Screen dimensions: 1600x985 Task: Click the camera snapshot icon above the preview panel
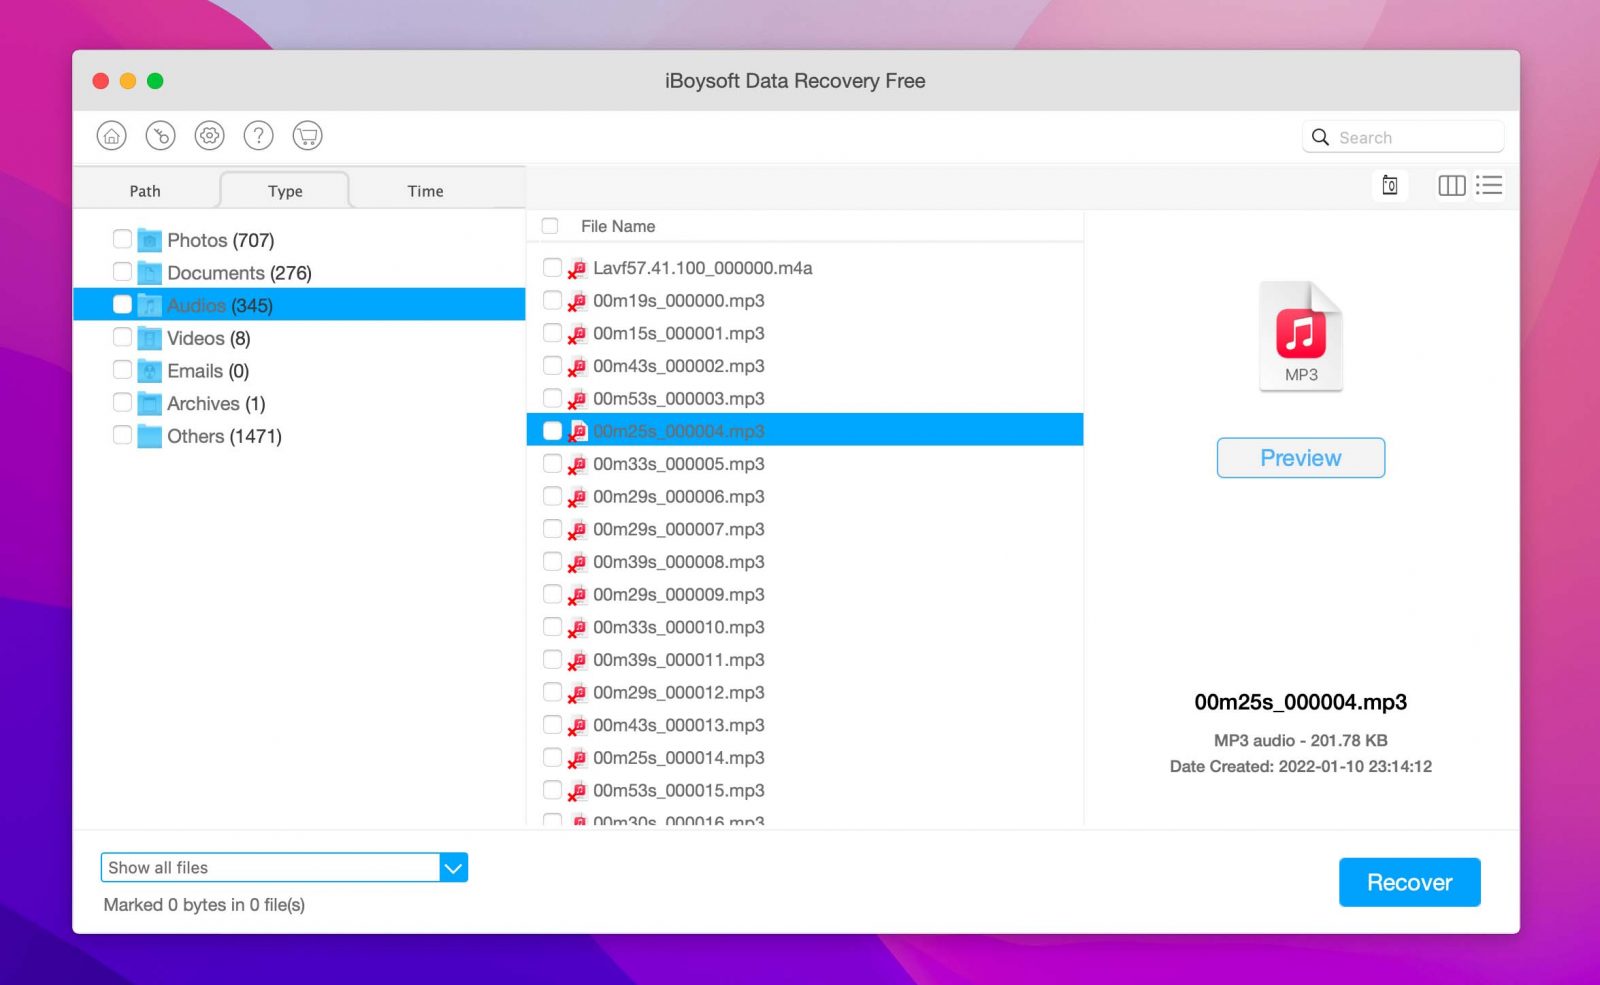point(1389,185)
